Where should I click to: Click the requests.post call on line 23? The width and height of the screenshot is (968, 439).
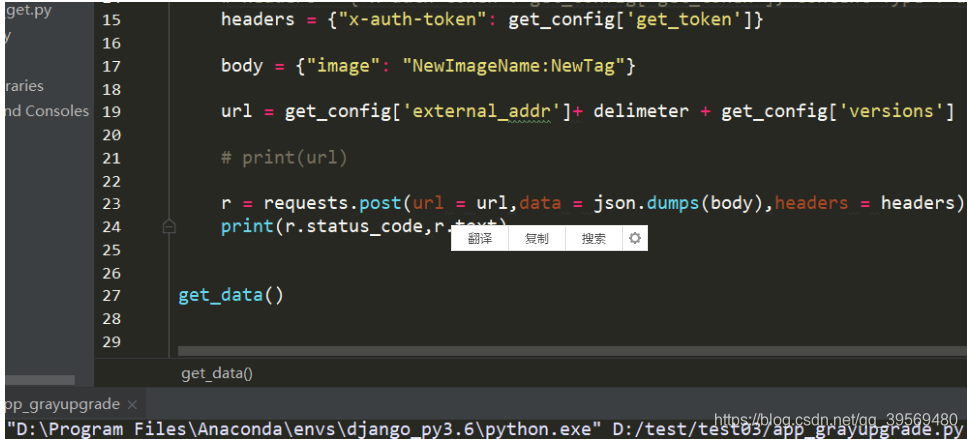point(332,203)
